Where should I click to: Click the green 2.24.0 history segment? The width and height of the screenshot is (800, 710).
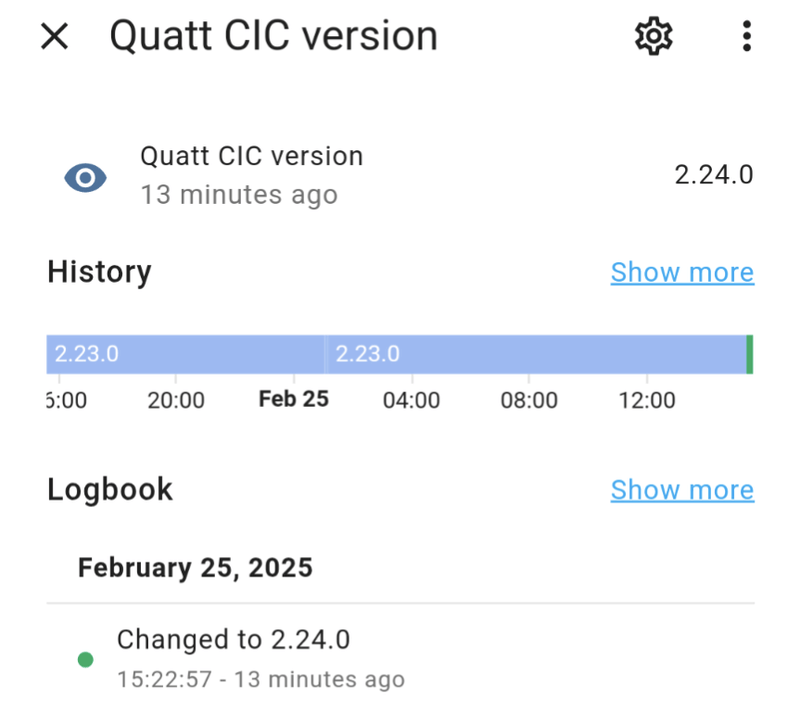(x=750, y=354)
